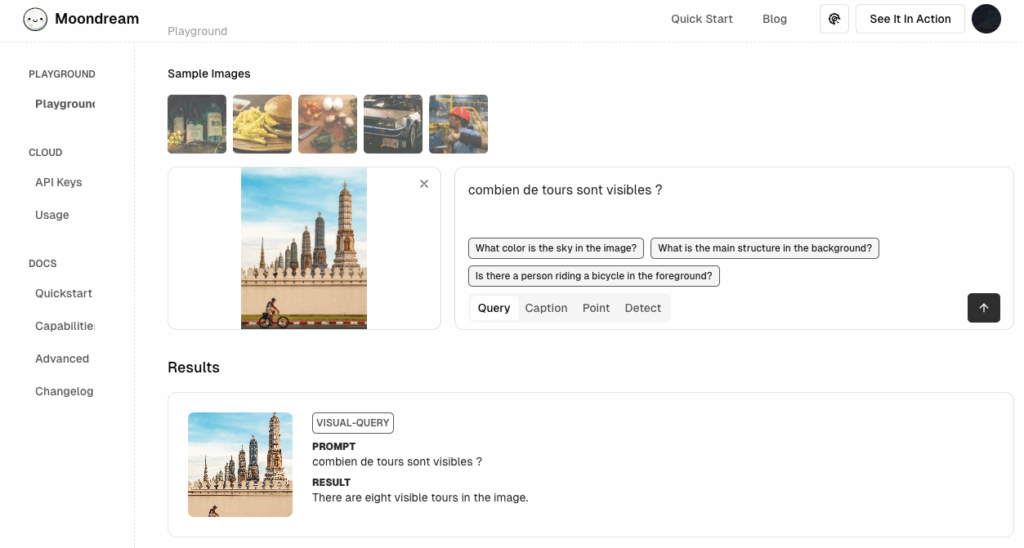This screenshot has width=1024, height=548.
Task: Select the french fries sample image
Action: click(x=262, y=124)
